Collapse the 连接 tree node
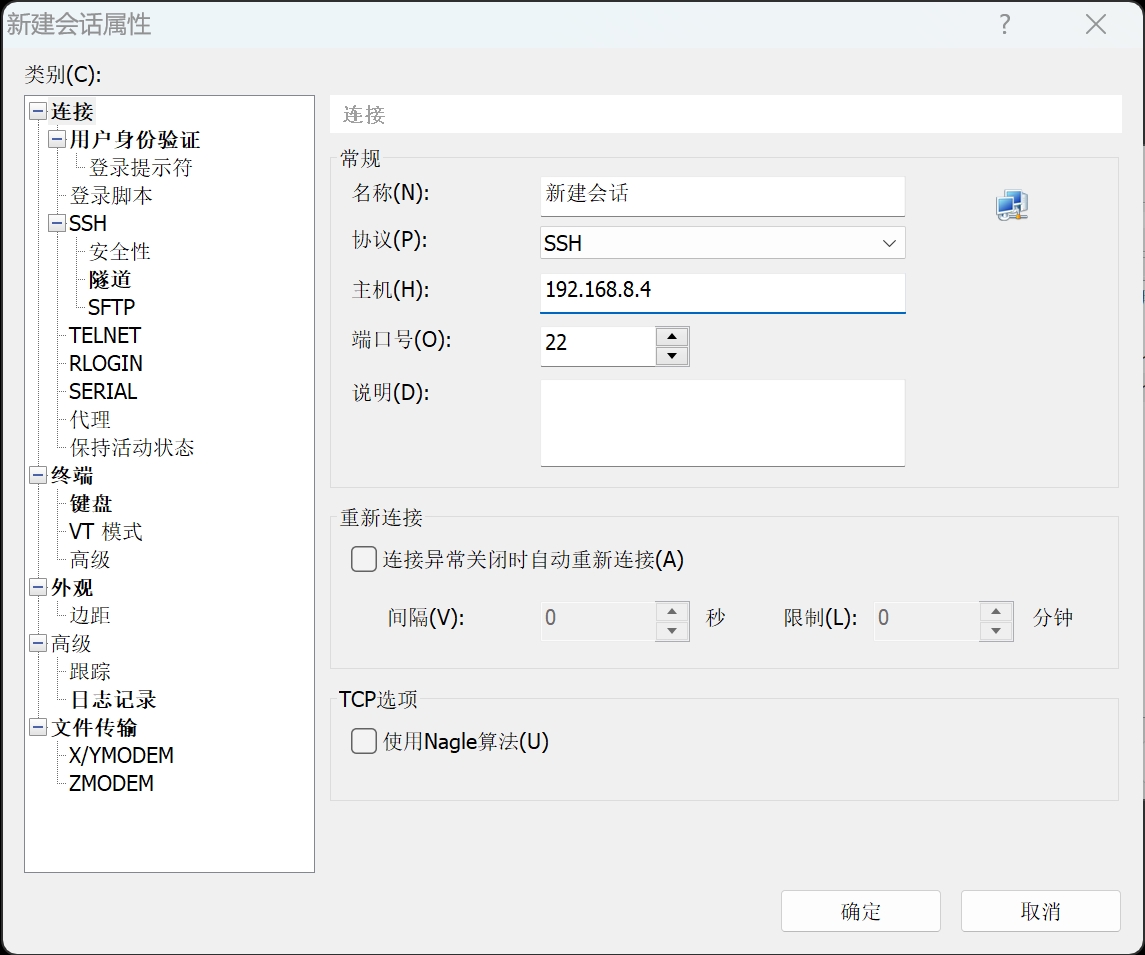This screenshot has height=955, width=1145. click(x=38, y=112)
